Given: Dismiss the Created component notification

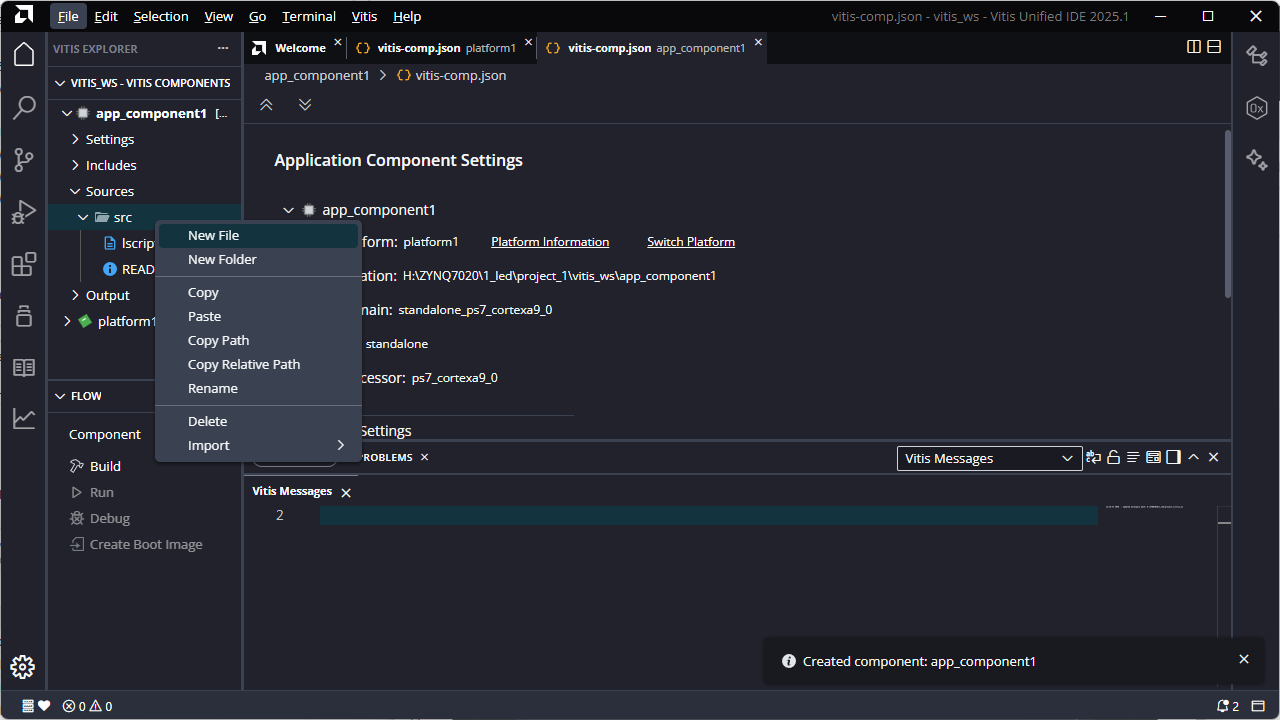Looking at the screenshot, I should pos(1244,659).
